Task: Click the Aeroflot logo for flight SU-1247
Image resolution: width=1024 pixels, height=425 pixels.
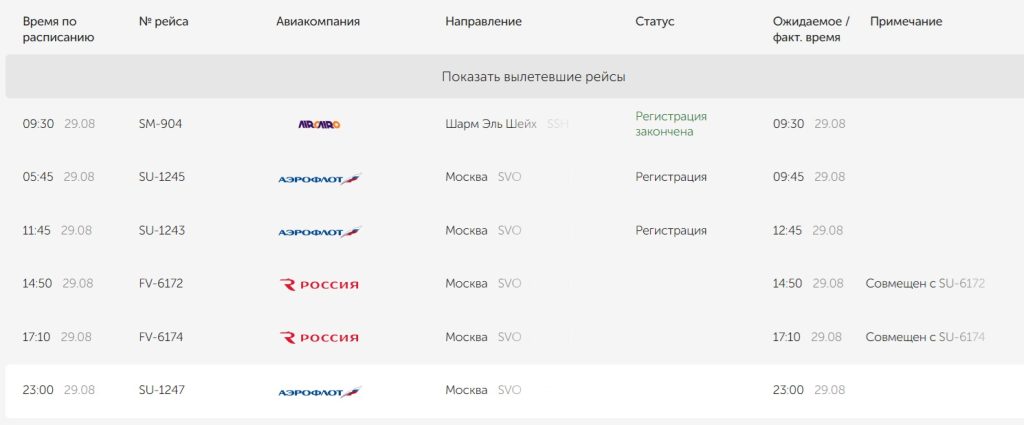Action: tap(319, 392)
